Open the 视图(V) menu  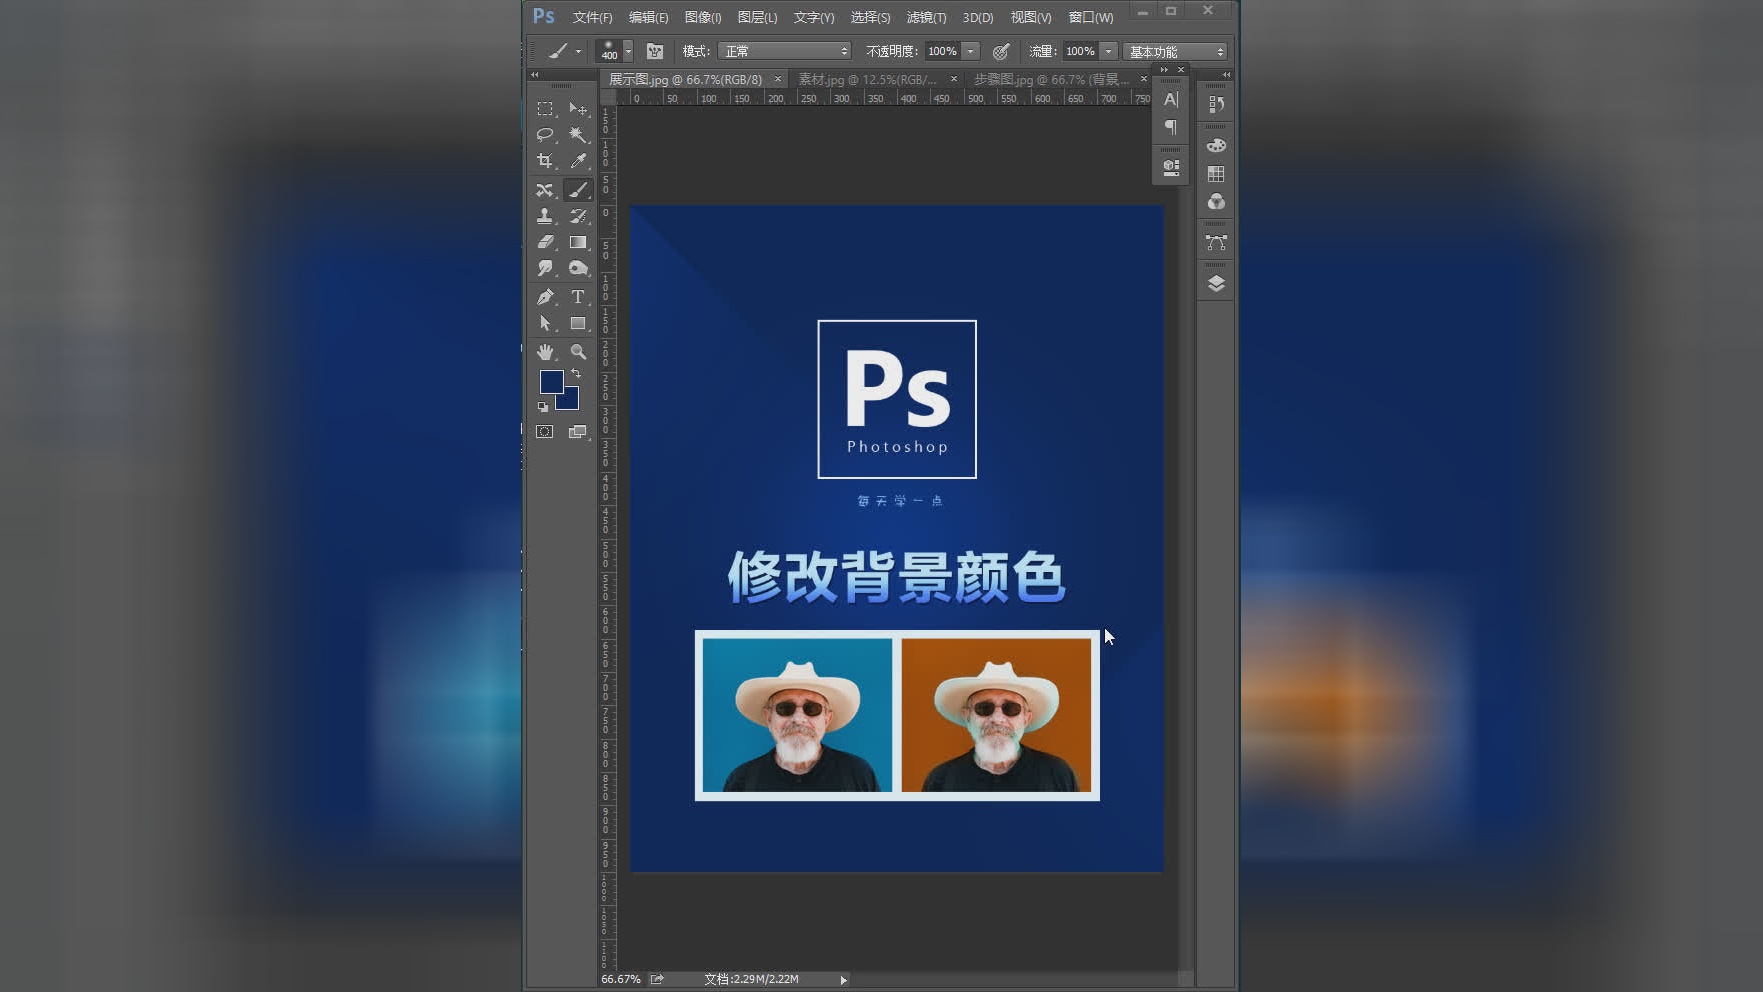tap(1031, 17)
